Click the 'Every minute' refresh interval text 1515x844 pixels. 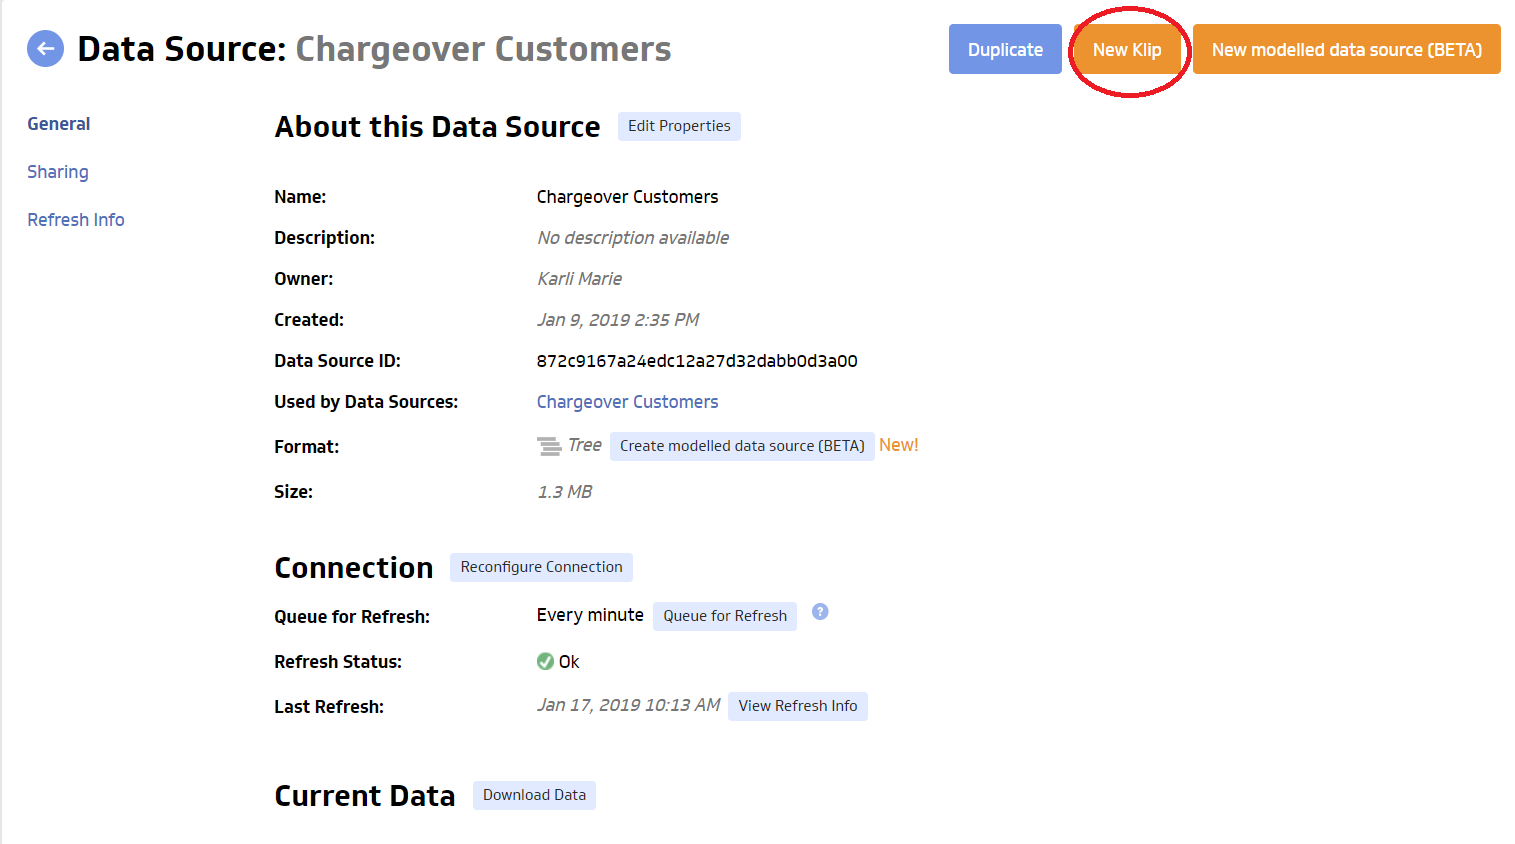click(590, 615)
